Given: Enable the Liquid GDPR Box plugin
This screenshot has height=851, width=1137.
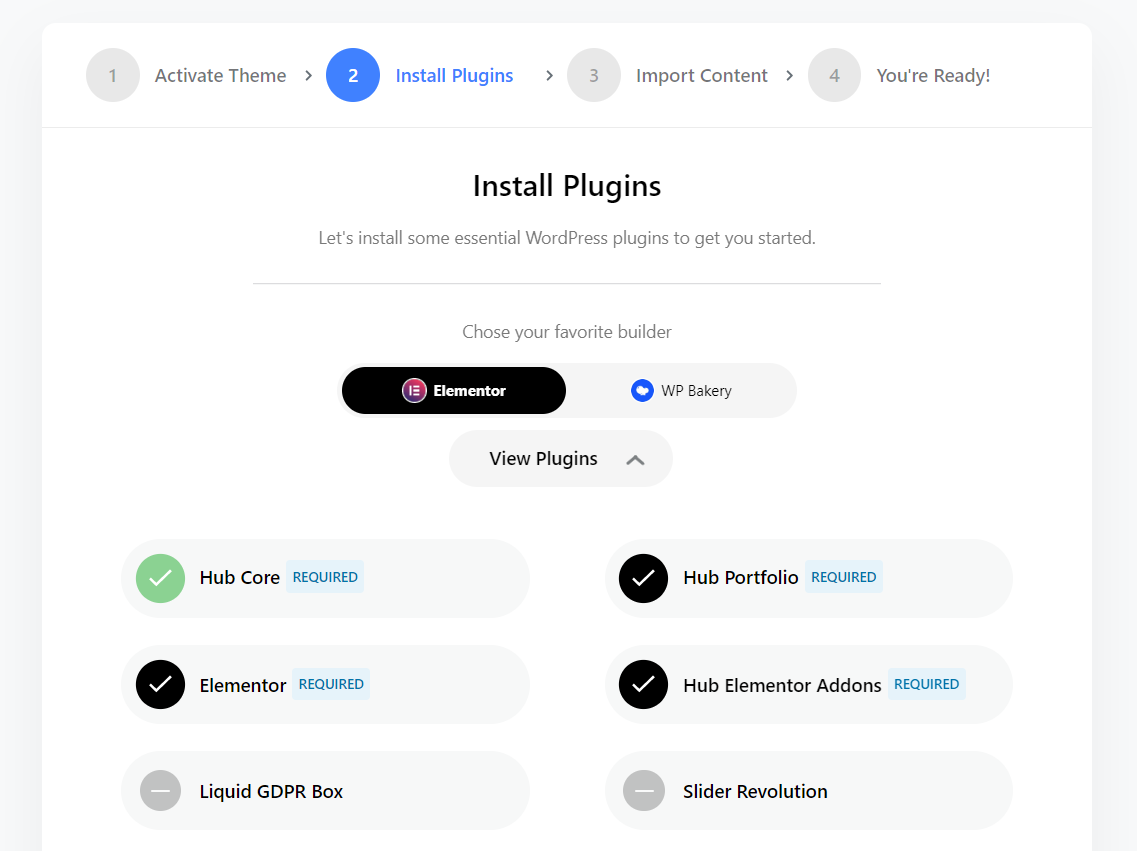Looking at the screenshot, I should (x=160, y=791).
